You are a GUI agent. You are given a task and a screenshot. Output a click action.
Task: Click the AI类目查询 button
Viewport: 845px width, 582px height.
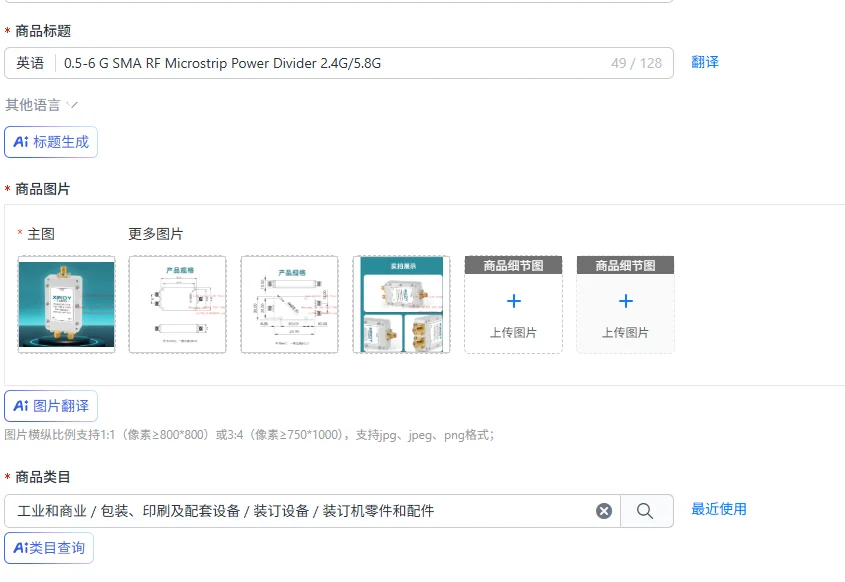coord(49,548)
